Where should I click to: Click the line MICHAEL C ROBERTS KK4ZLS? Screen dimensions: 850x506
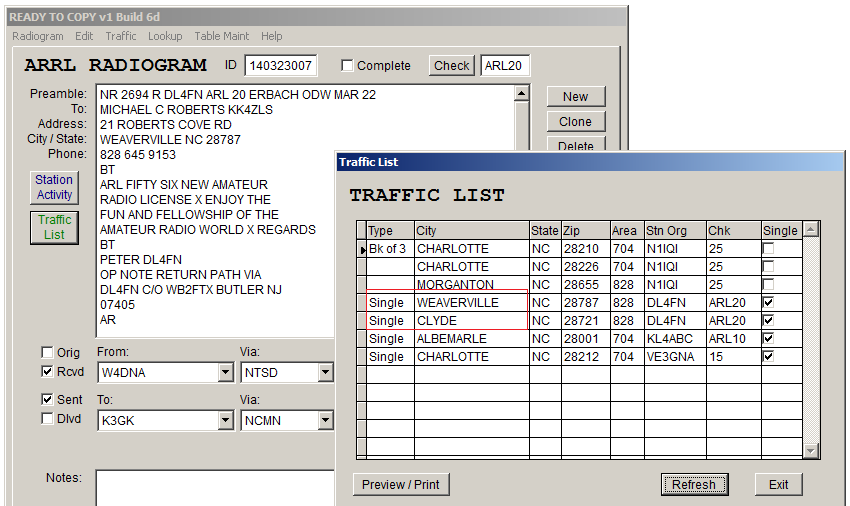(x=186, y=110)
